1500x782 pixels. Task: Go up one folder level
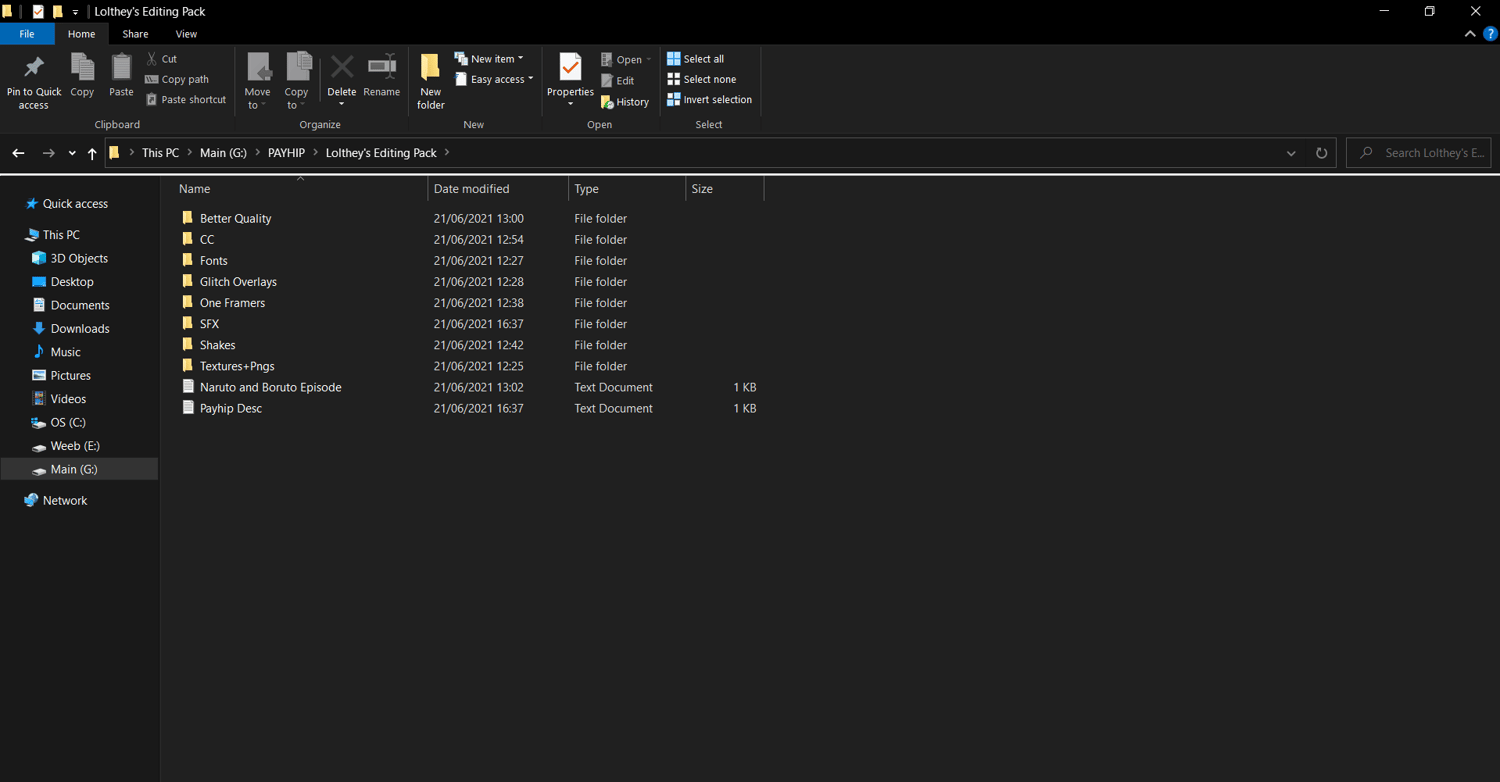(92, 153)
